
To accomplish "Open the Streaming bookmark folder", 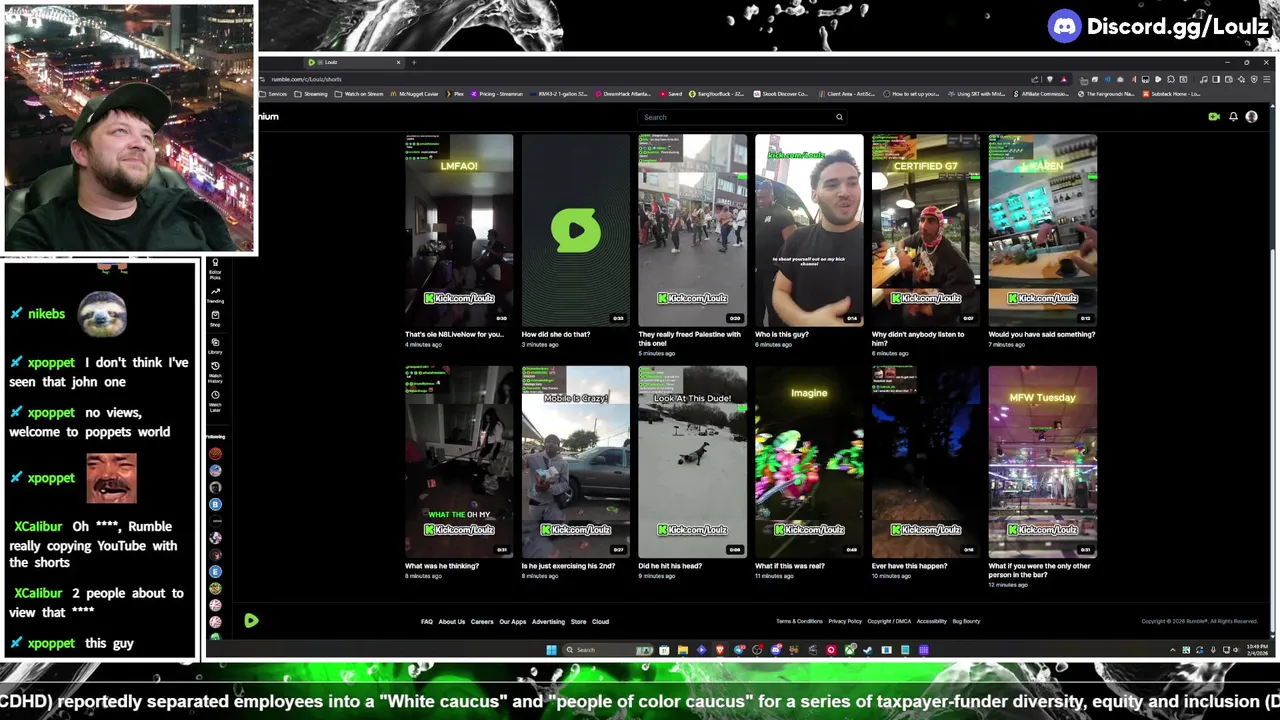I will [311, 94].
